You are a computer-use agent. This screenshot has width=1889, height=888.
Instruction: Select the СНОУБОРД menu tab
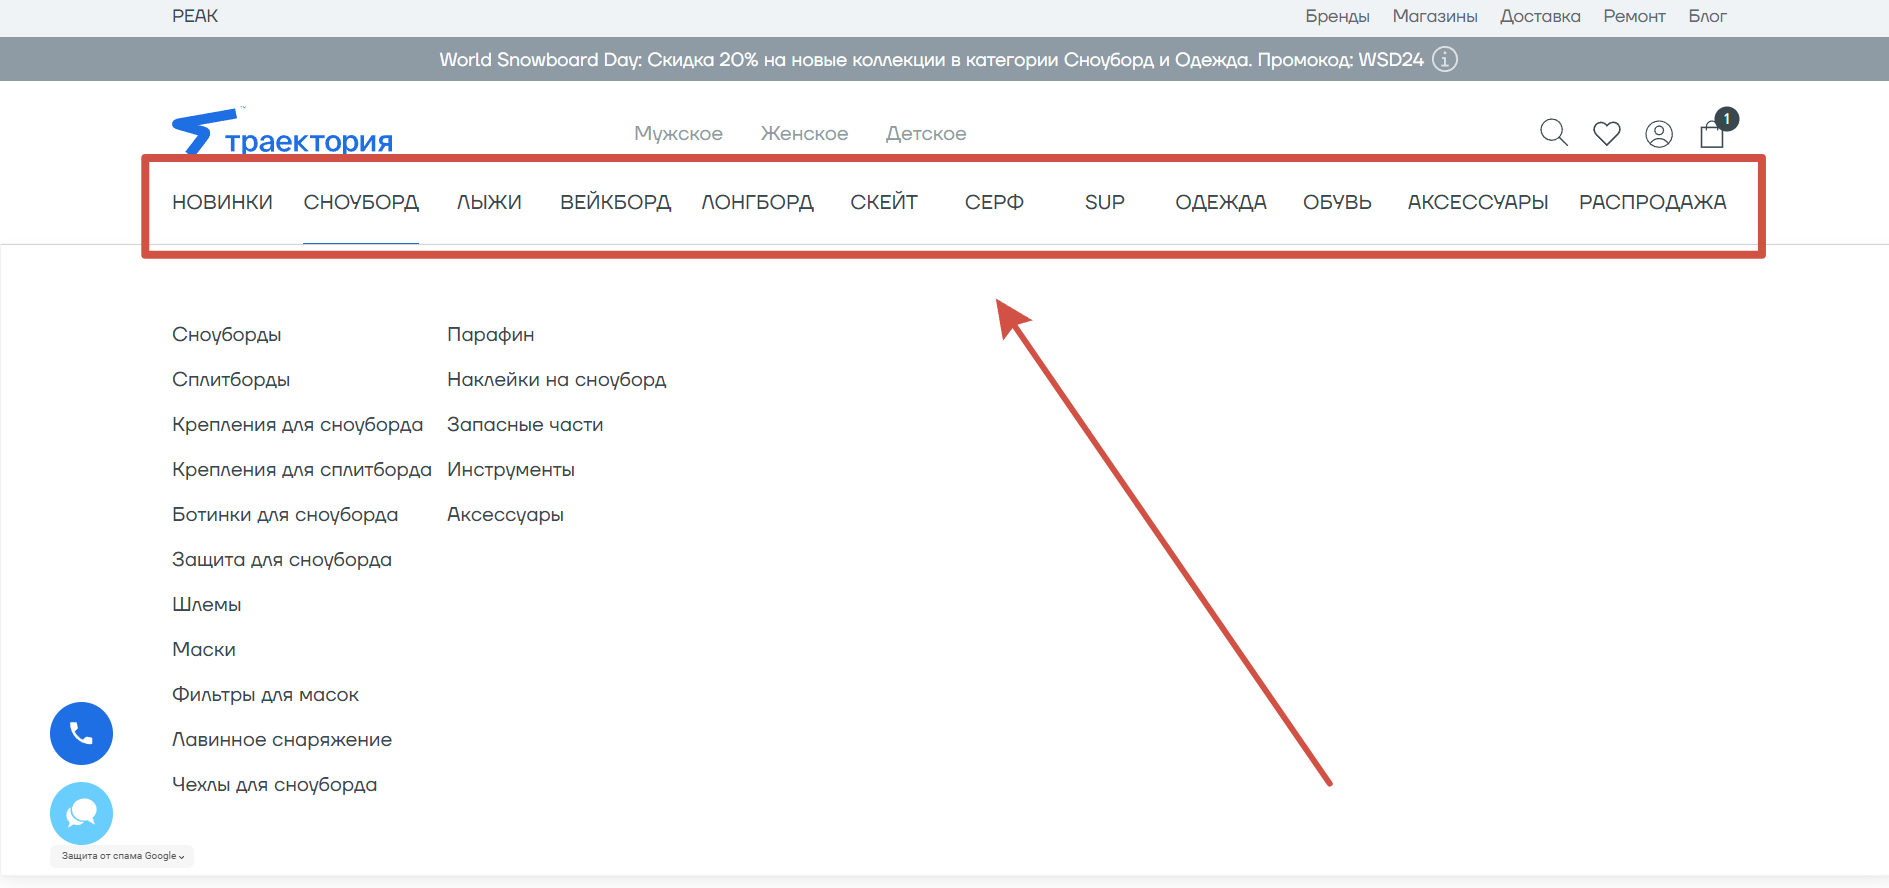(x=361, y=202)
